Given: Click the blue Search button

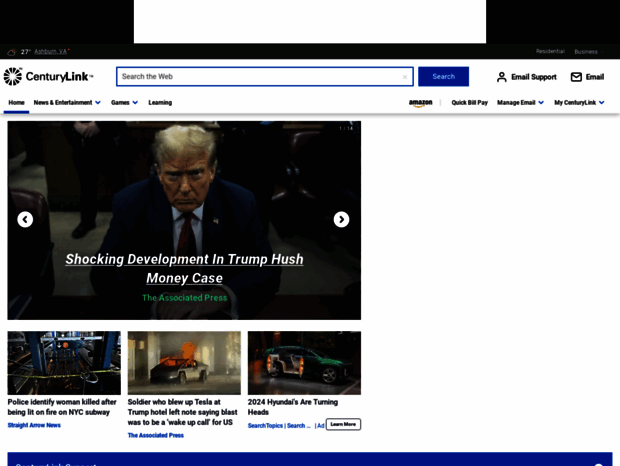Looking at the screenshot, I should pos(443,77).
